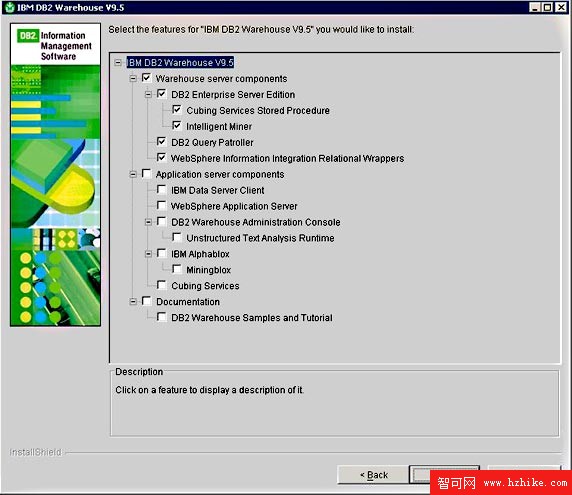The width and height of the screenshot is (572, 495).
Task: Uncheck the Warehouse server components checkbox
Action: [146, 78]
